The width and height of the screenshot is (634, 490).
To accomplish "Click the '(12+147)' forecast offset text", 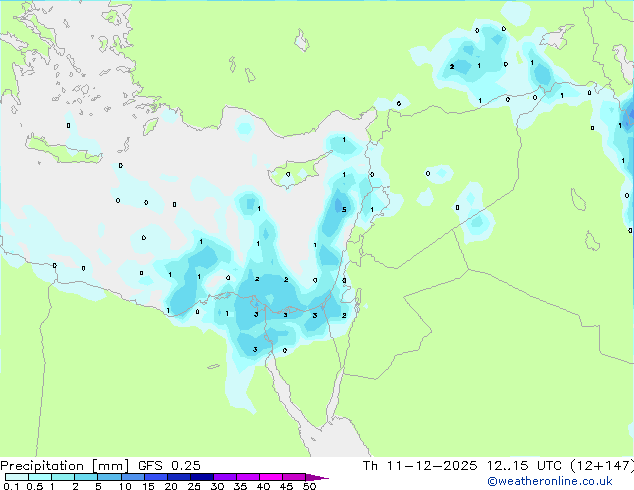I will [602, 466].
